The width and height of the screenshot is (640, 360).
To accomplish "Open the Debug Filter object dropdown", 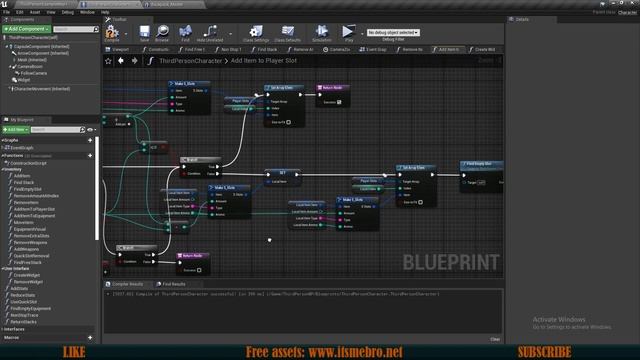I will tap(393, 32).
